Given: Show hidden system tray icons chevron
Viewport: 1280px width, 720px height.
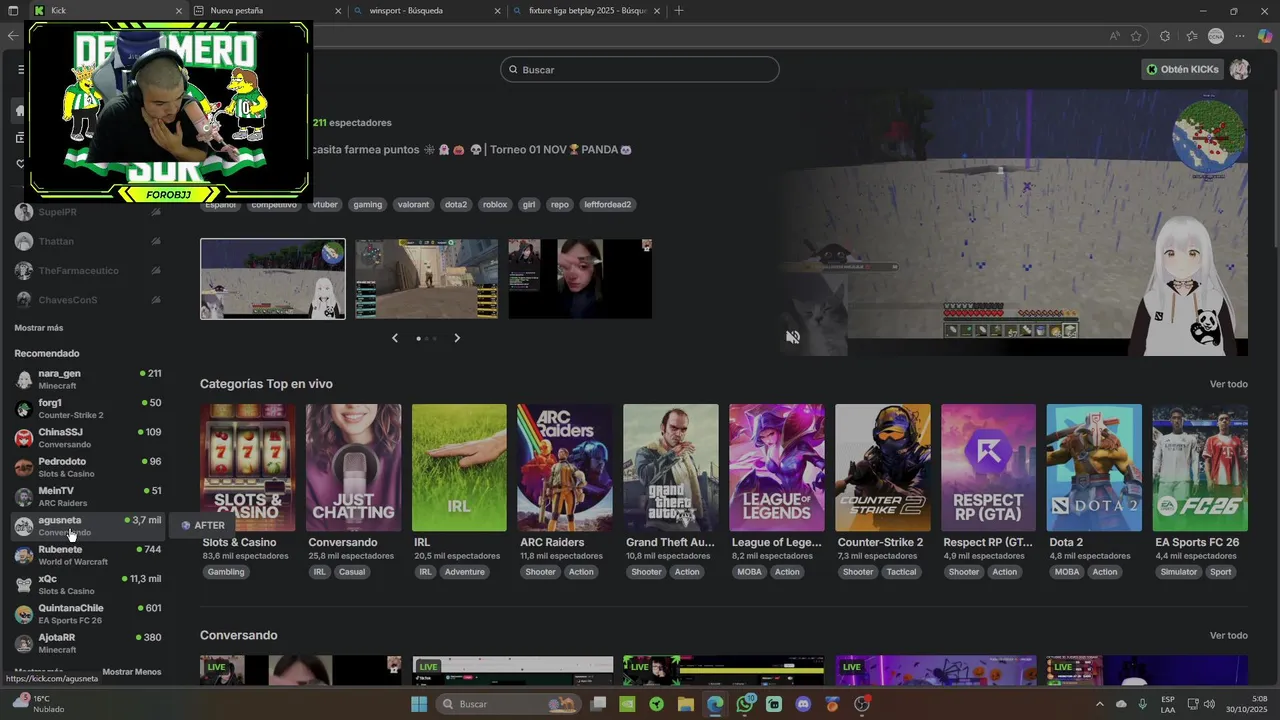Looking at the screenshot, I should click(x=1098, y=704).
